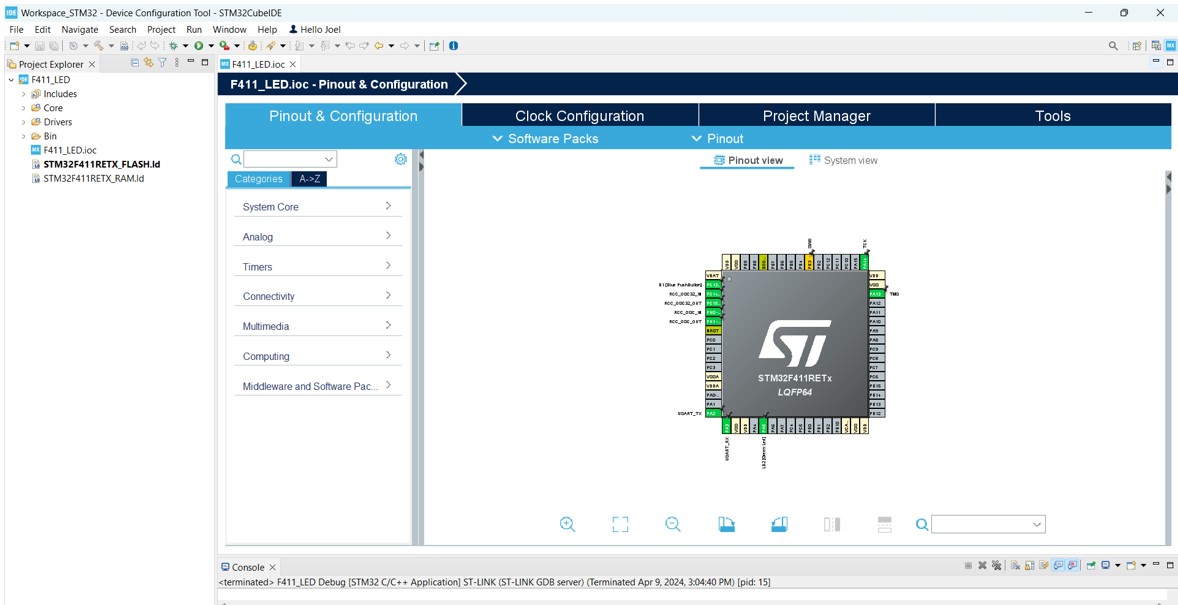Toggle Show Console When Standard Error Changes
1178x605 pixels.
tap(1072, 566)
